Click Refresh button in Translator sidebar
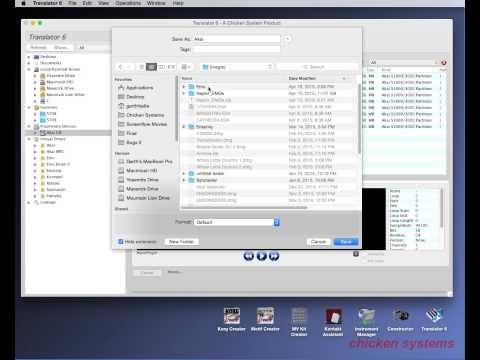This screenshot has width=480, height=360. click(39, 48)
